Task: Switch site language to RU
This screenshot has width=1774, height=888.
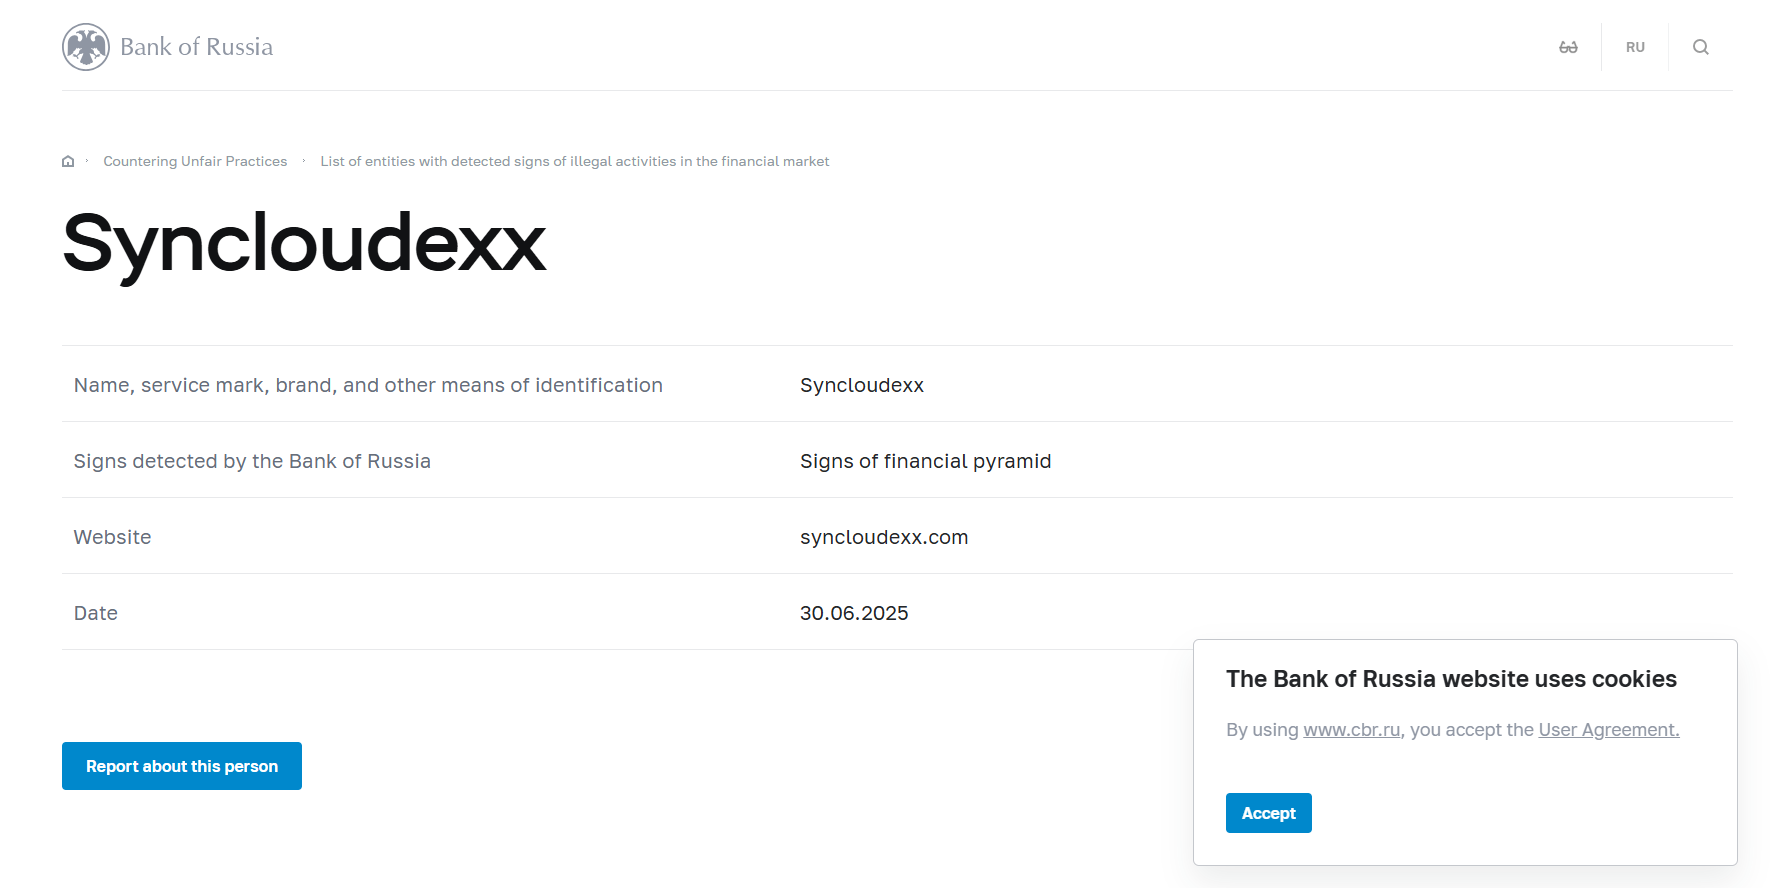Action: (1635, 47)
